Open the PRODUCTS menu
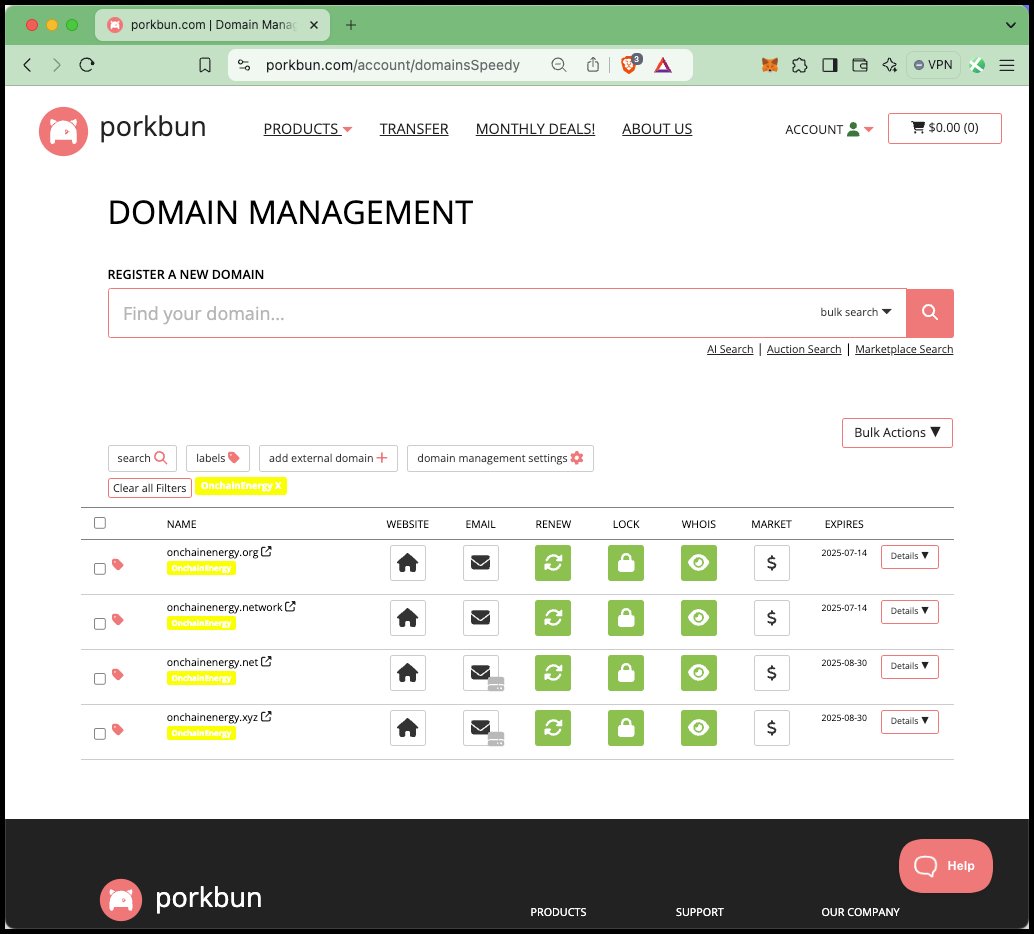 307,129
